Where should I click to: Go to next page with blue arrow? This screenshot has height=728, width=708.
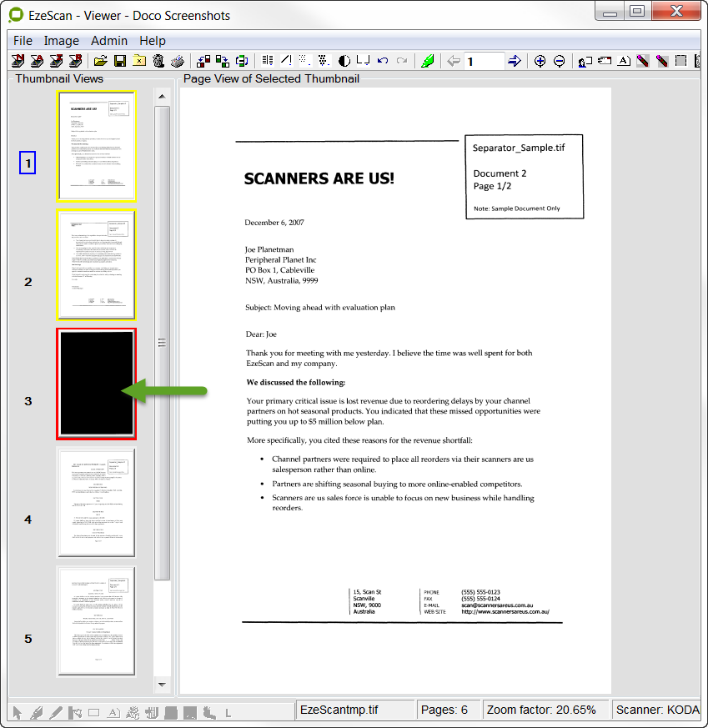click(x=514, y=61)
